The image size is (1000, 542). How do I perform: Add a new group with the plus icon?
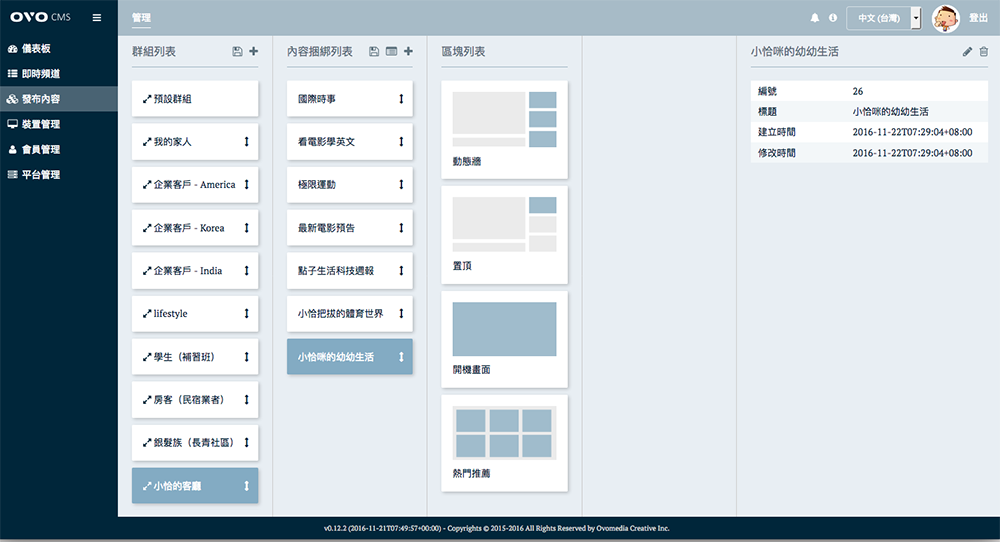(253, 51)
